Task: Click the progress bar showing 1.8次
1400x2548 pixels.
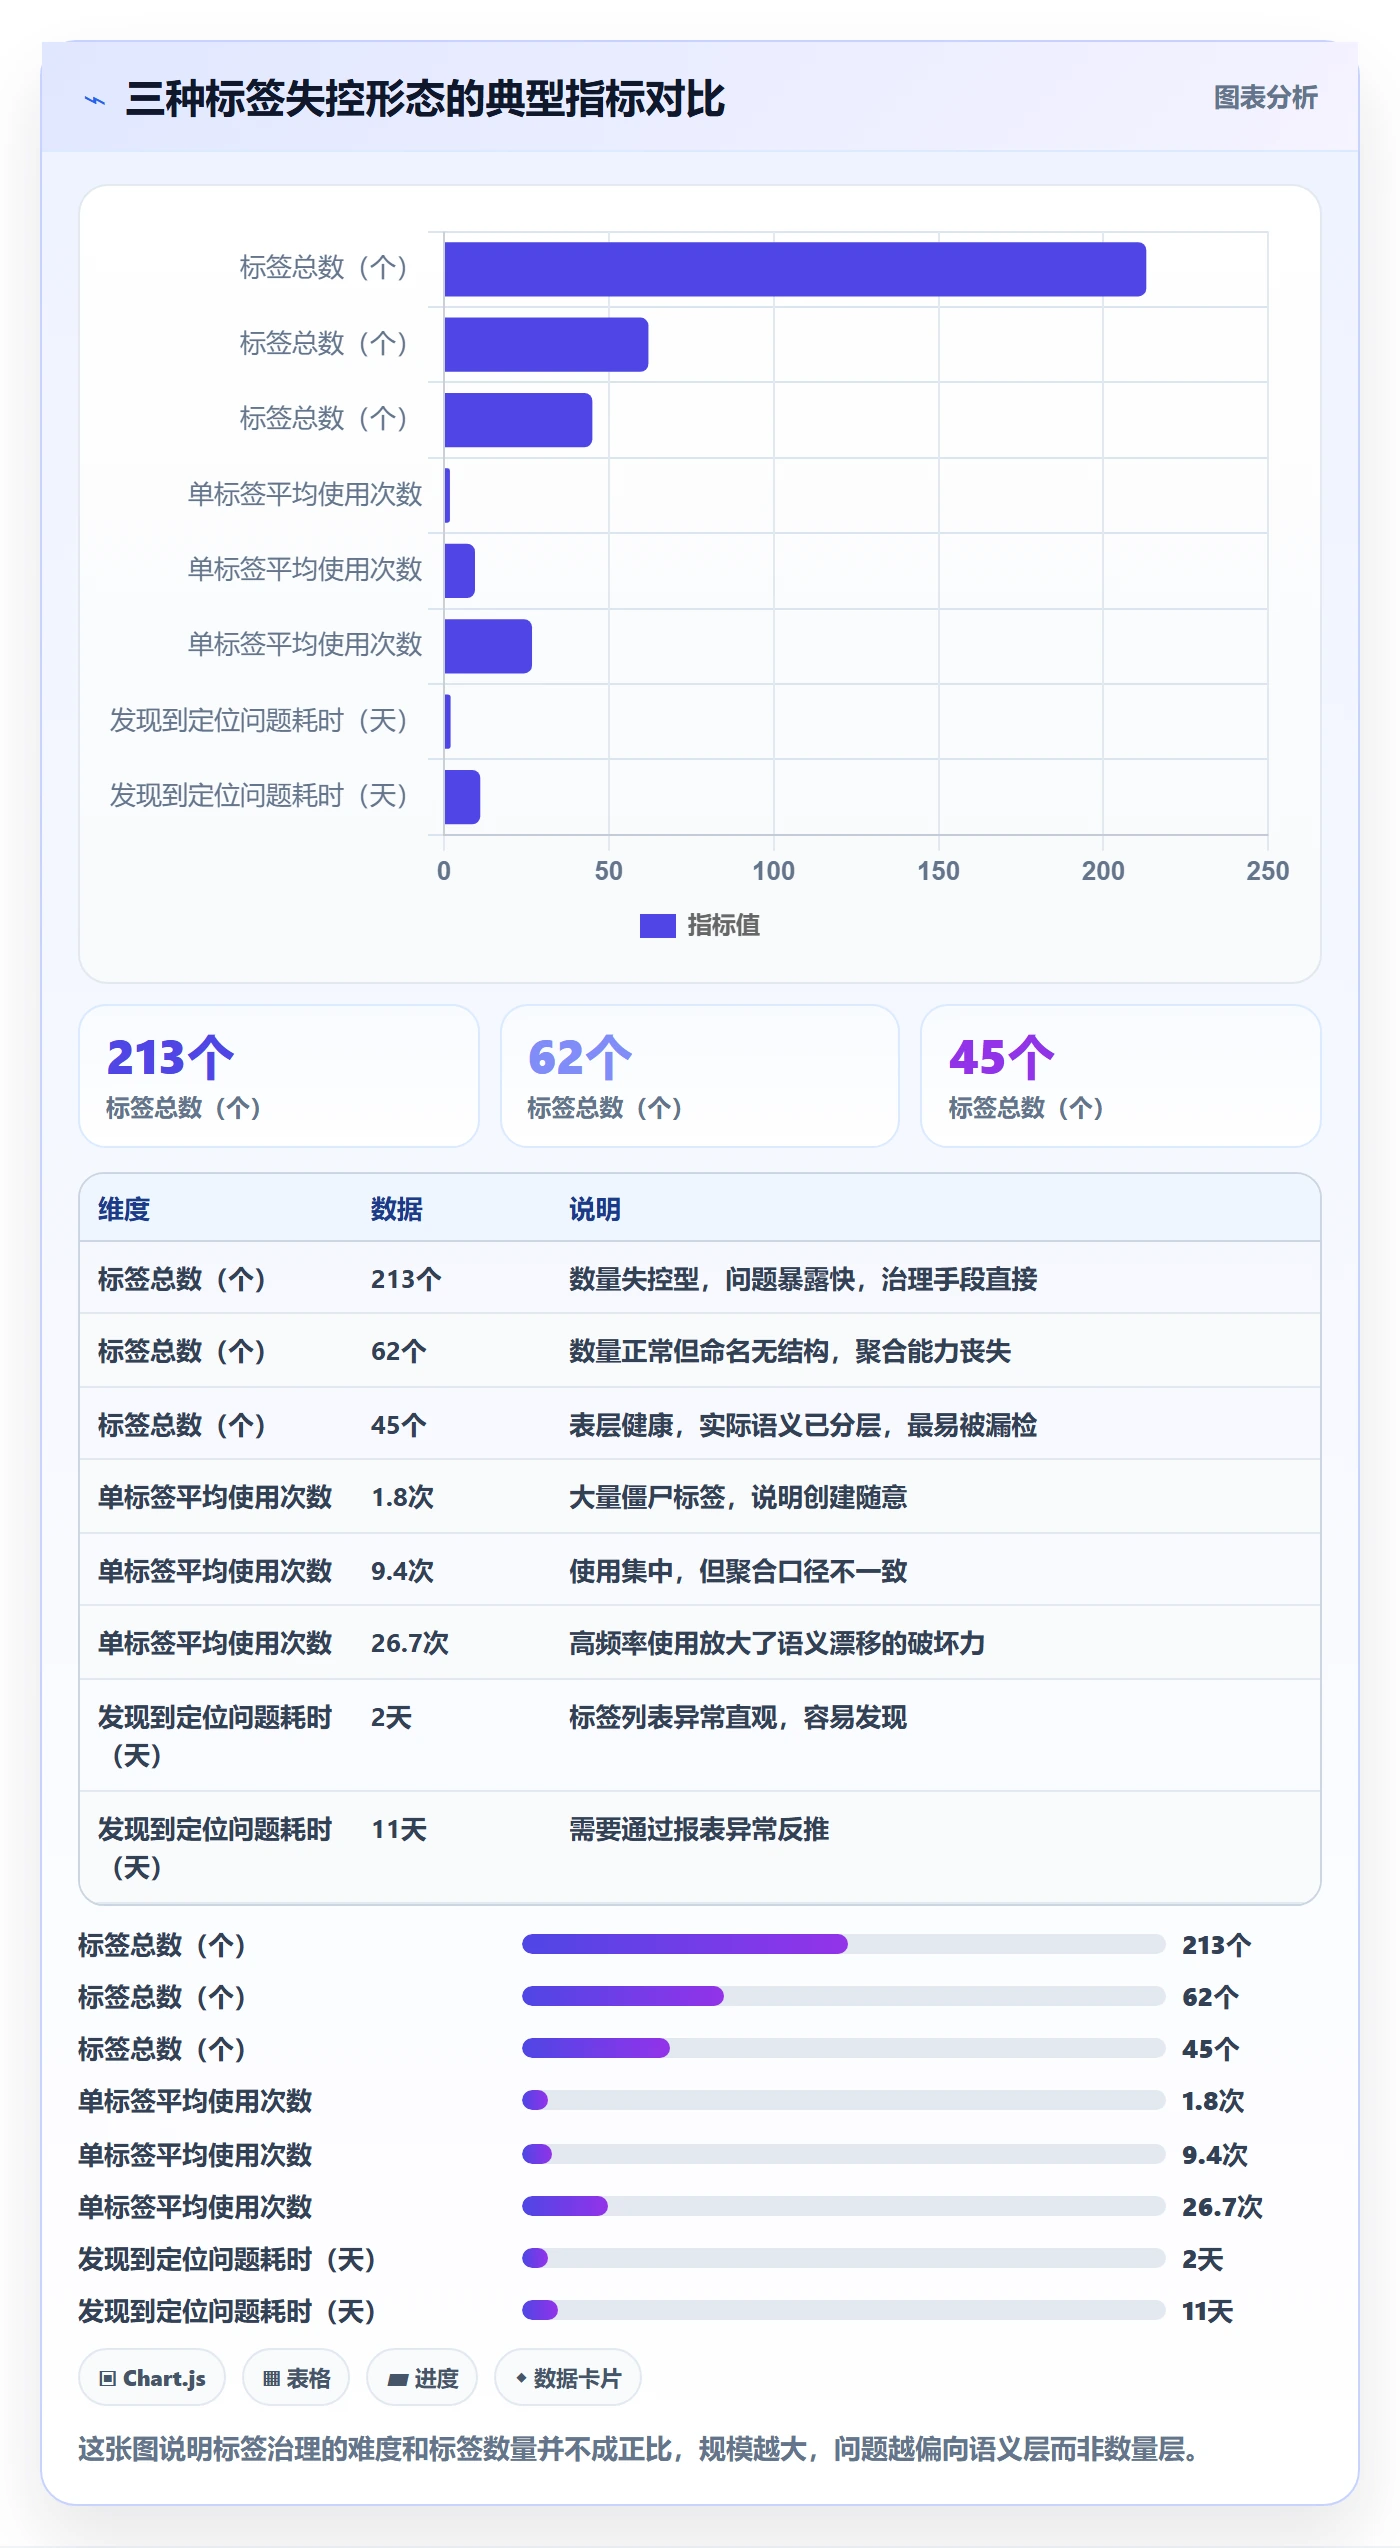Action: (844, 2100)
